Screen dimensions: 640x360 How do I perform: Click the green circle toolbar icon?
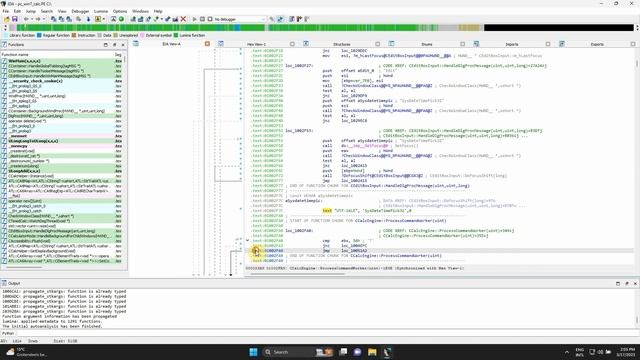point(121,19)
